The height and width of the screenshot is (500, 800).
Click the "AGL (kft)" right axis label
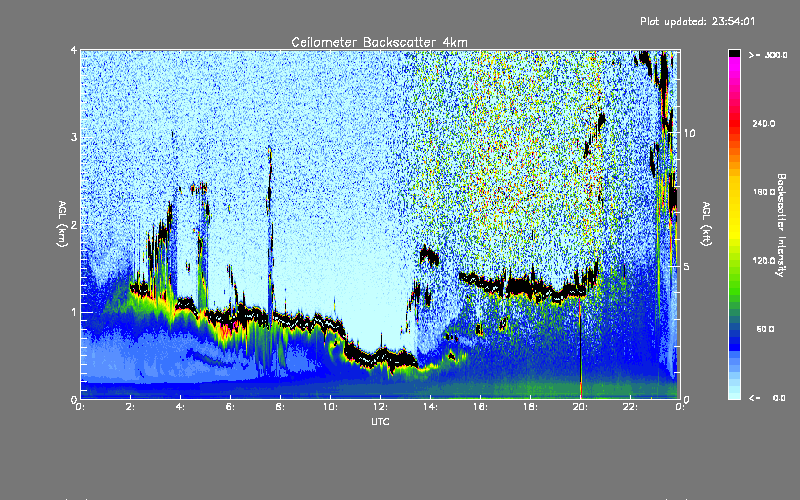(706, 224)
